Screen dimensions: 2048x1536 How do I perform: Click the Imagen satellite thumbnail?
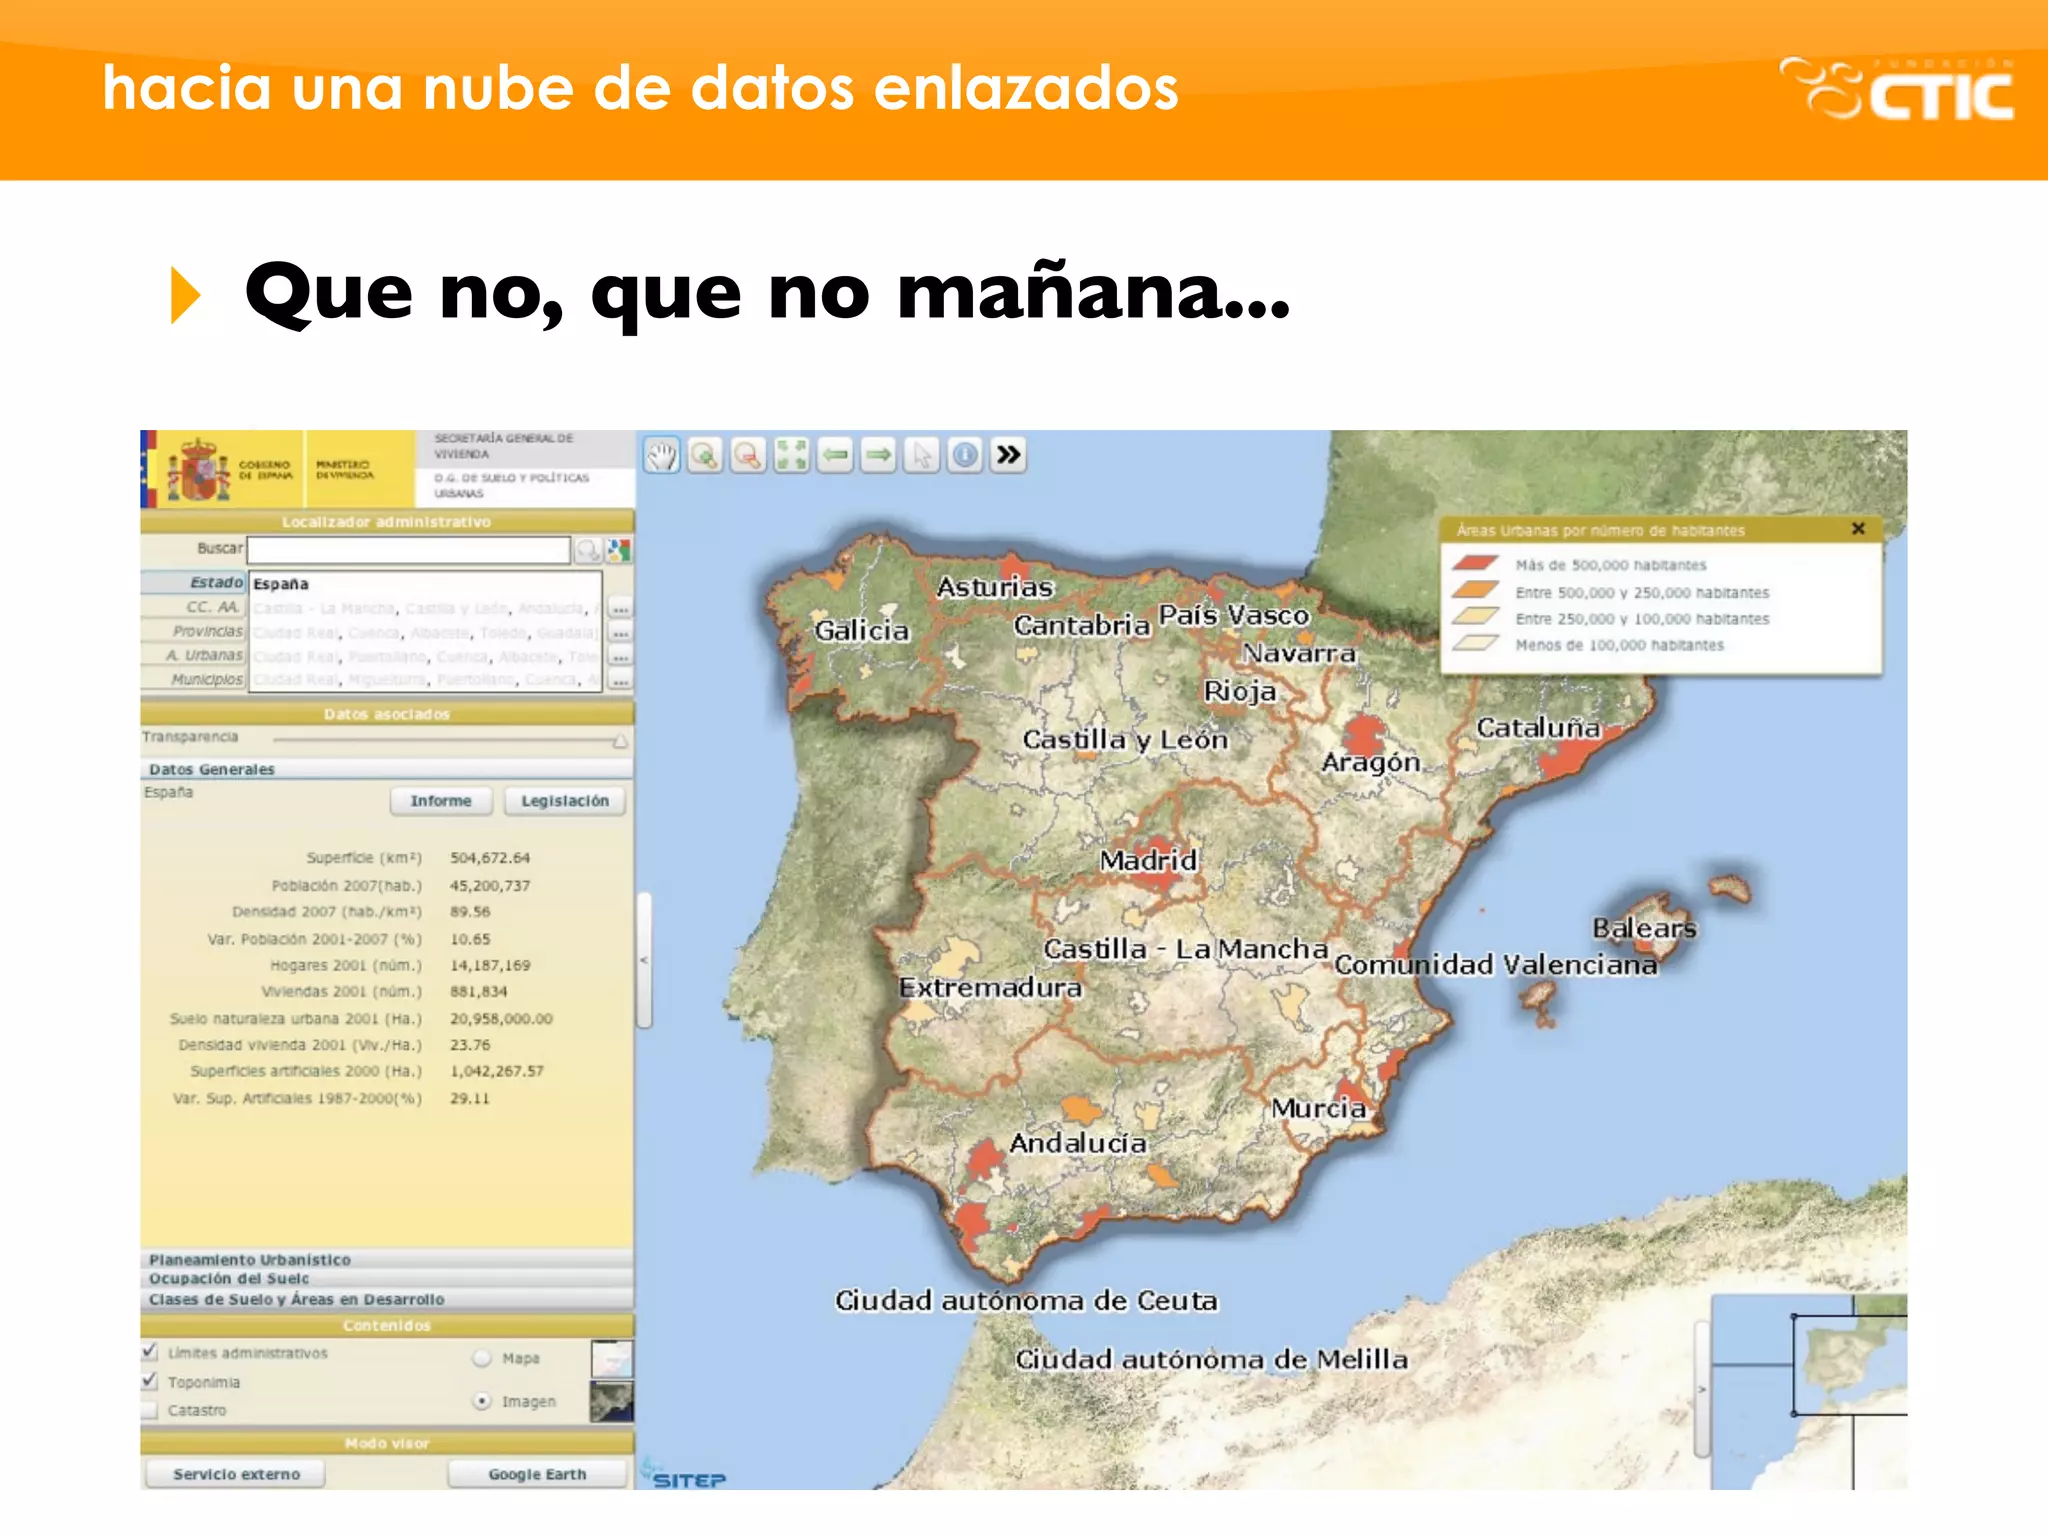pos(611,1402)
